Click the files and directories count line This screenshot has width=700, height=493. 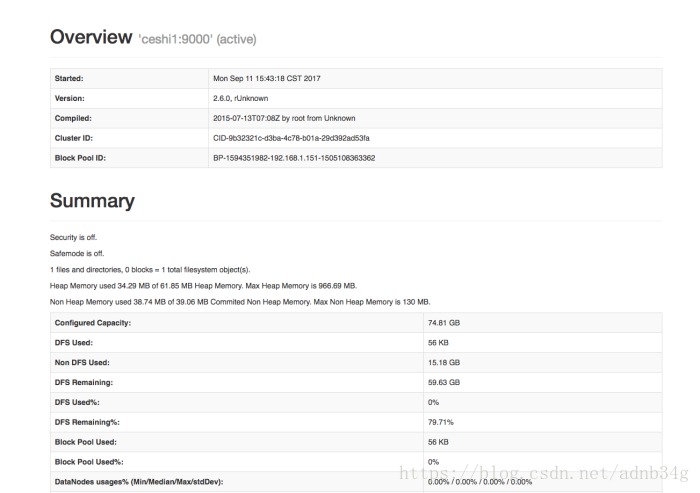[x=150, y=270]
